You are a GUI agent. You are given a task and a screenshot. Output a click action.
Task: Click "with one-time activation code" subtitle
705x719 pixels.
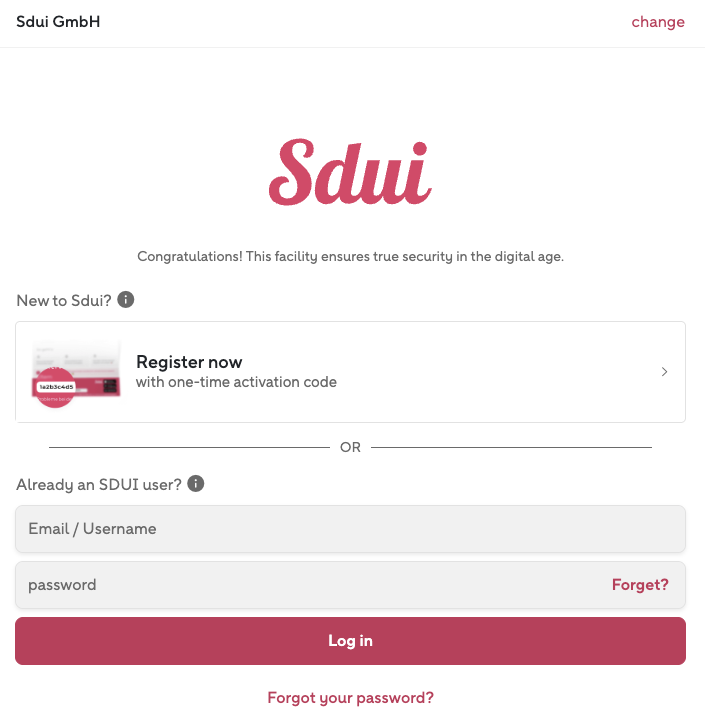236,382
